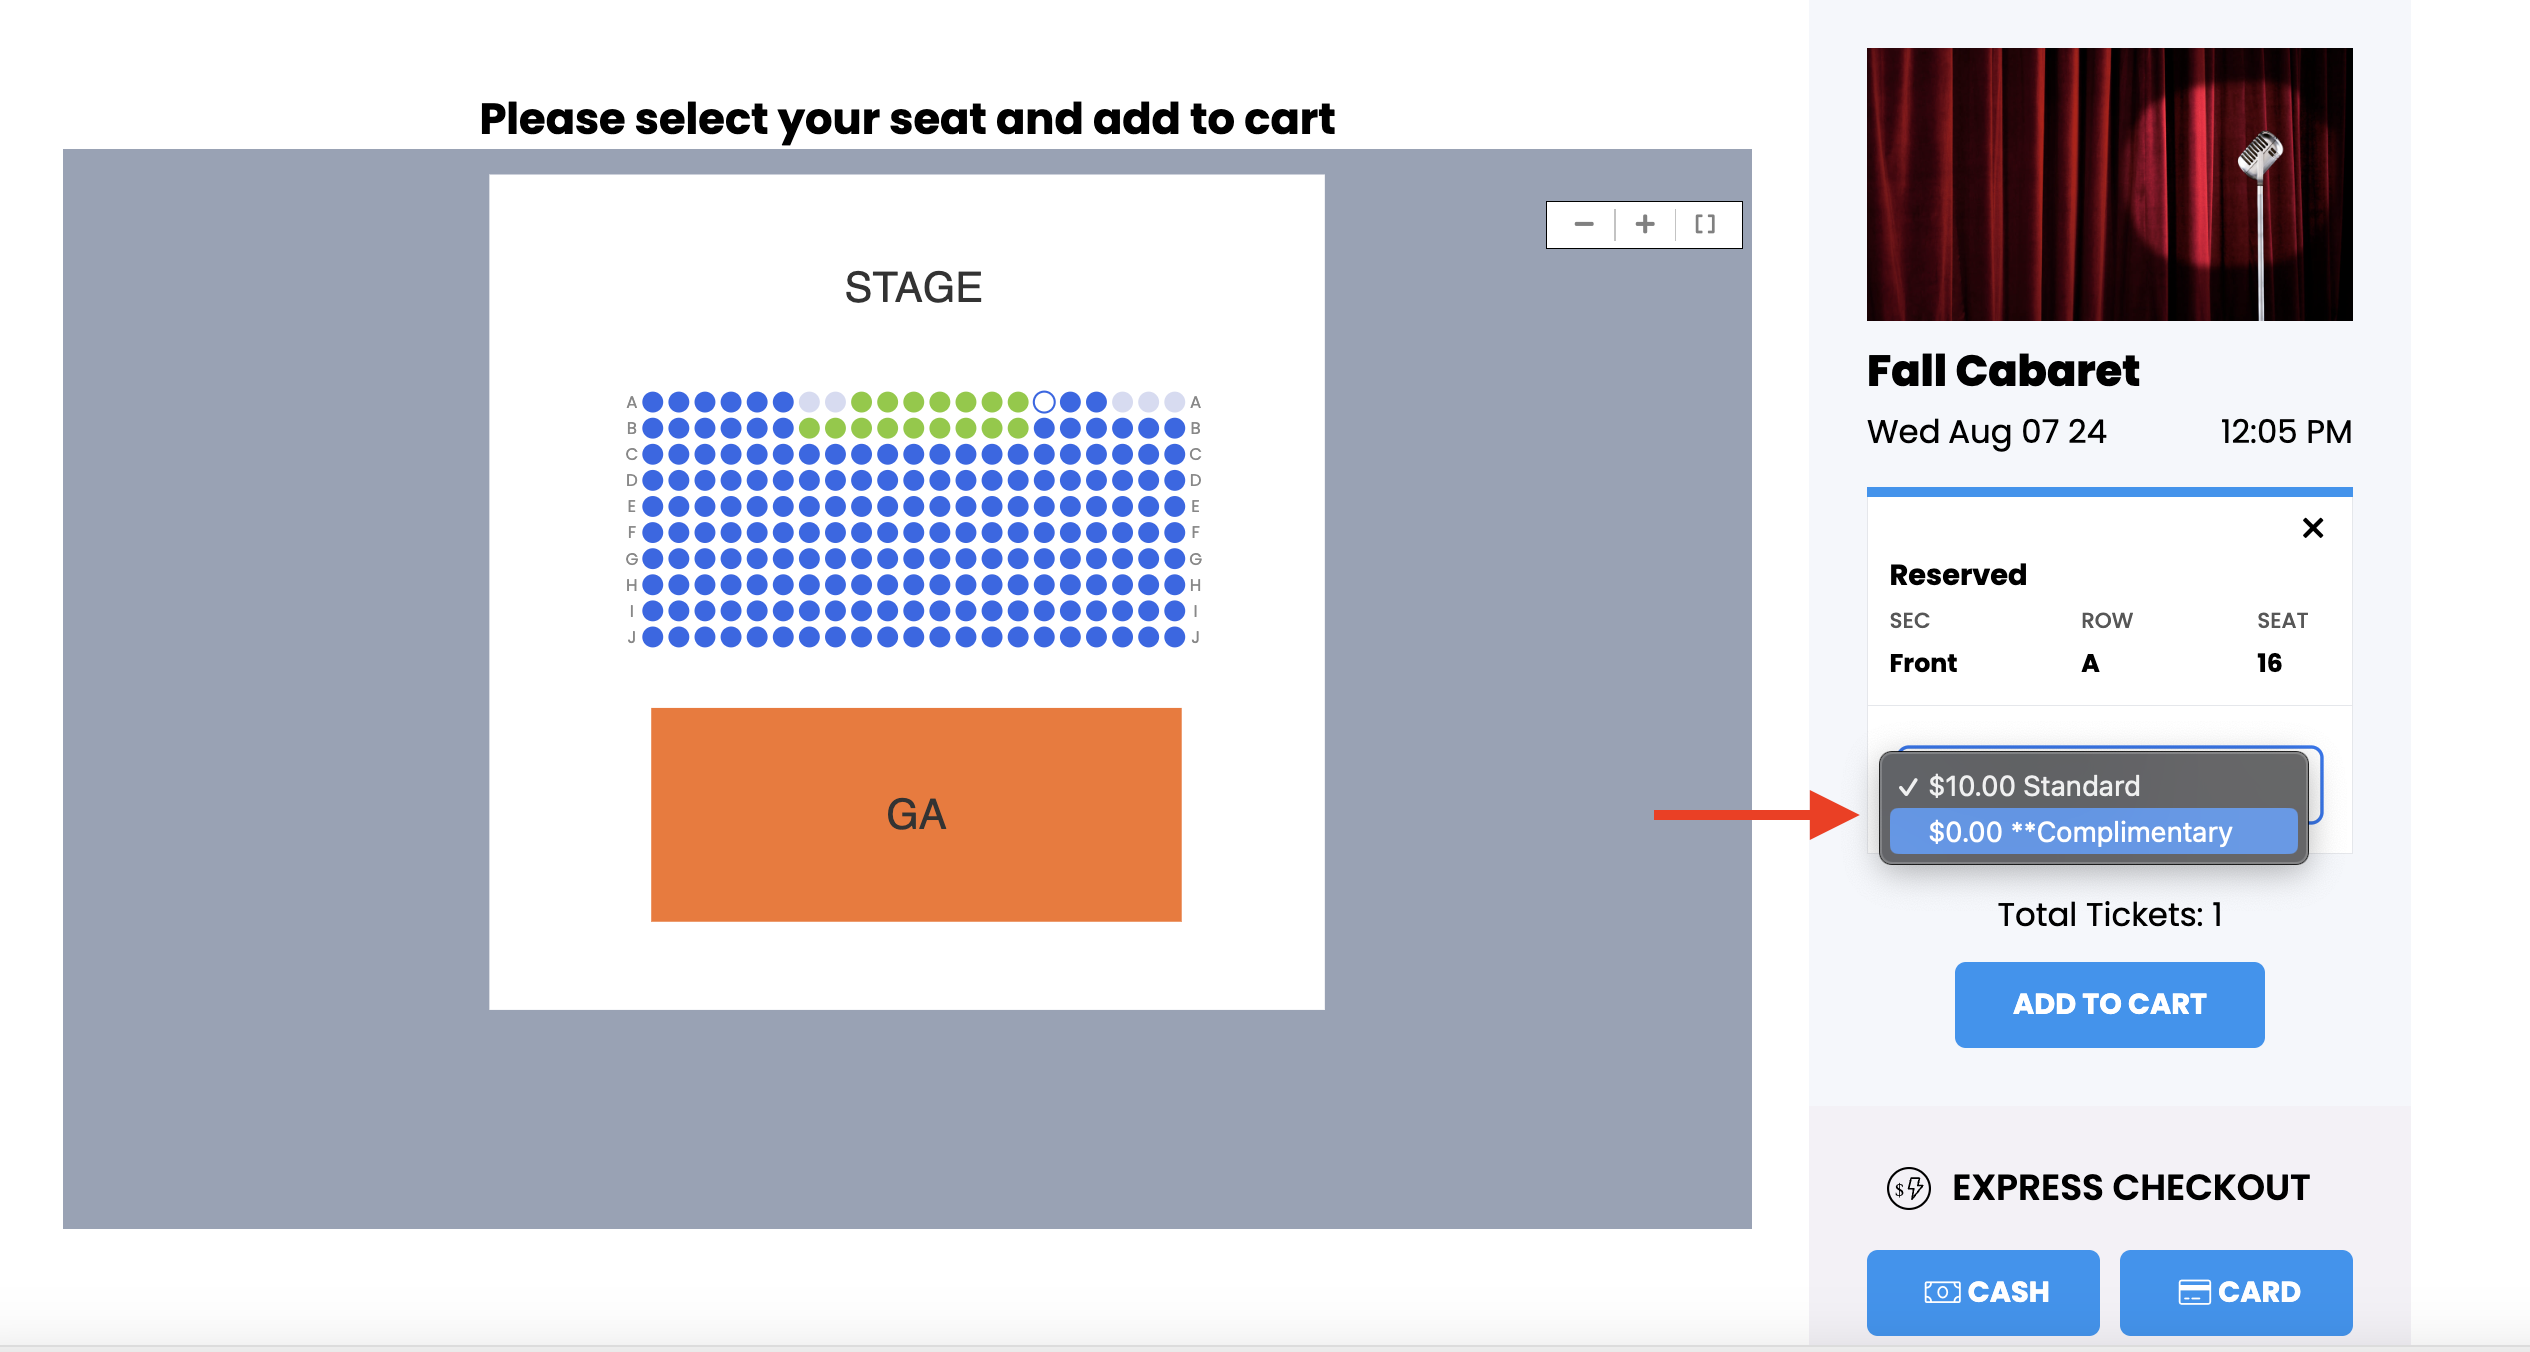Click the cash icon in CASH button

pos(1942,1293)
